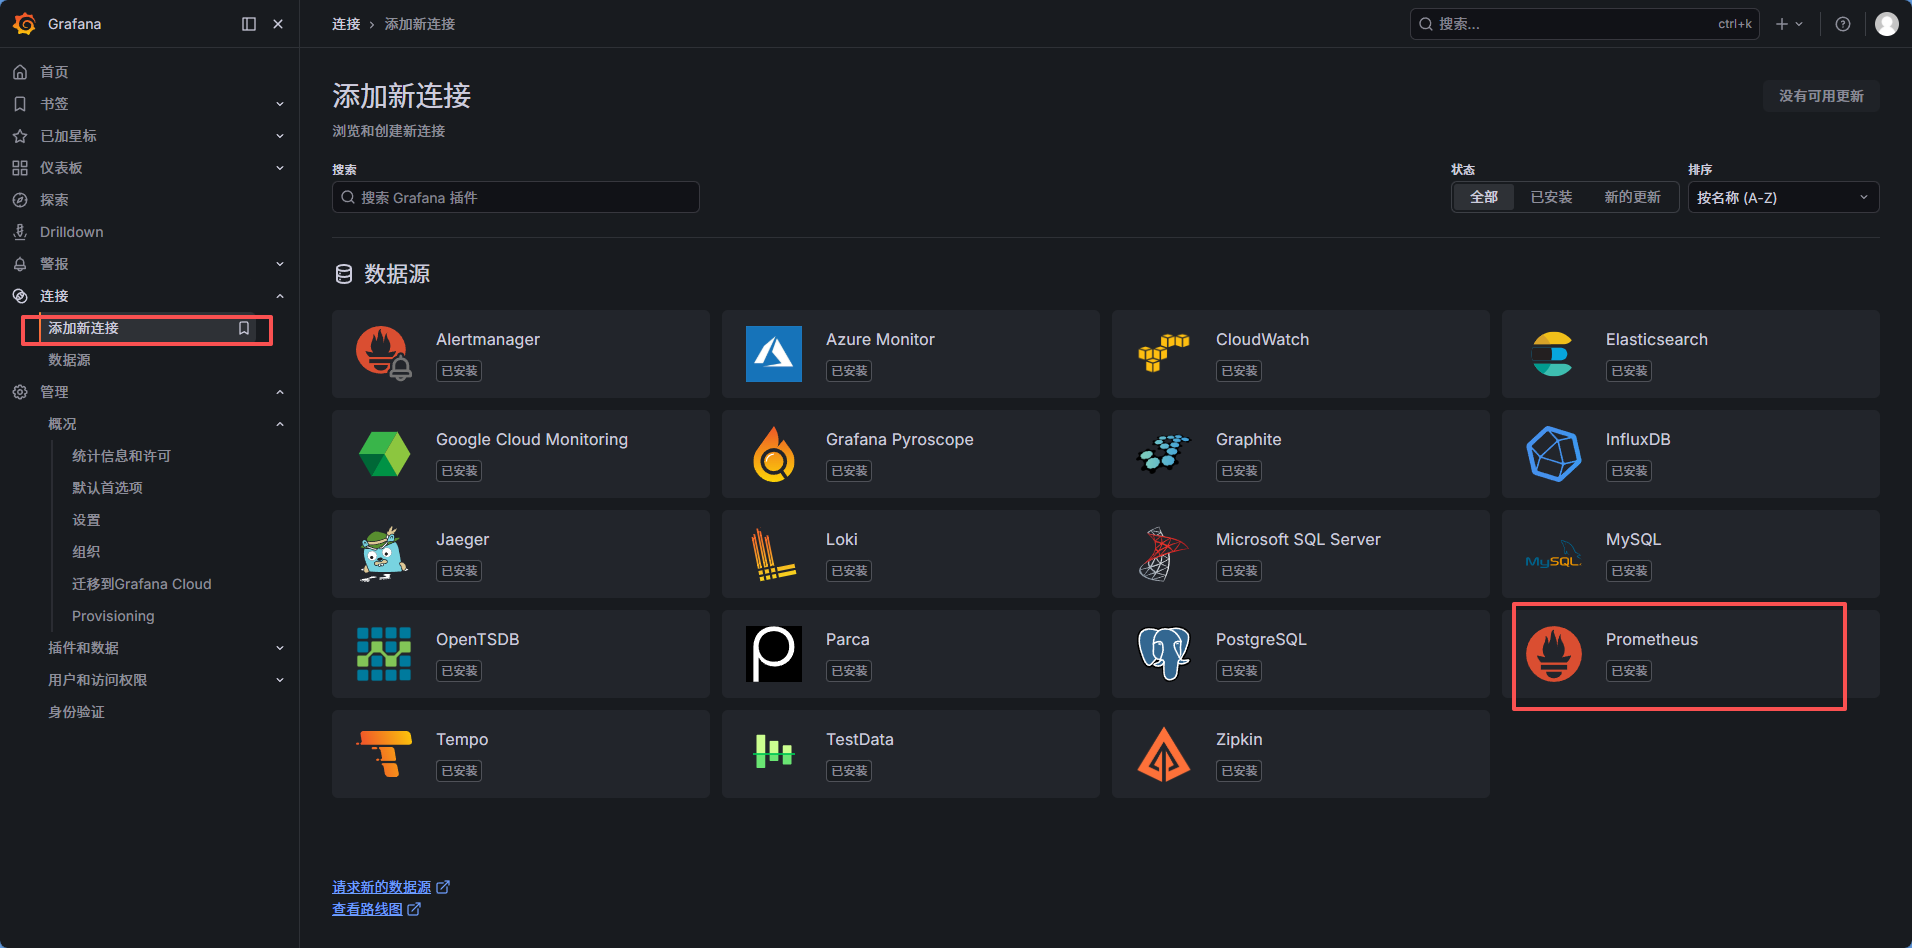Collapse the 管理 sidebar section

tap(280, 392)
